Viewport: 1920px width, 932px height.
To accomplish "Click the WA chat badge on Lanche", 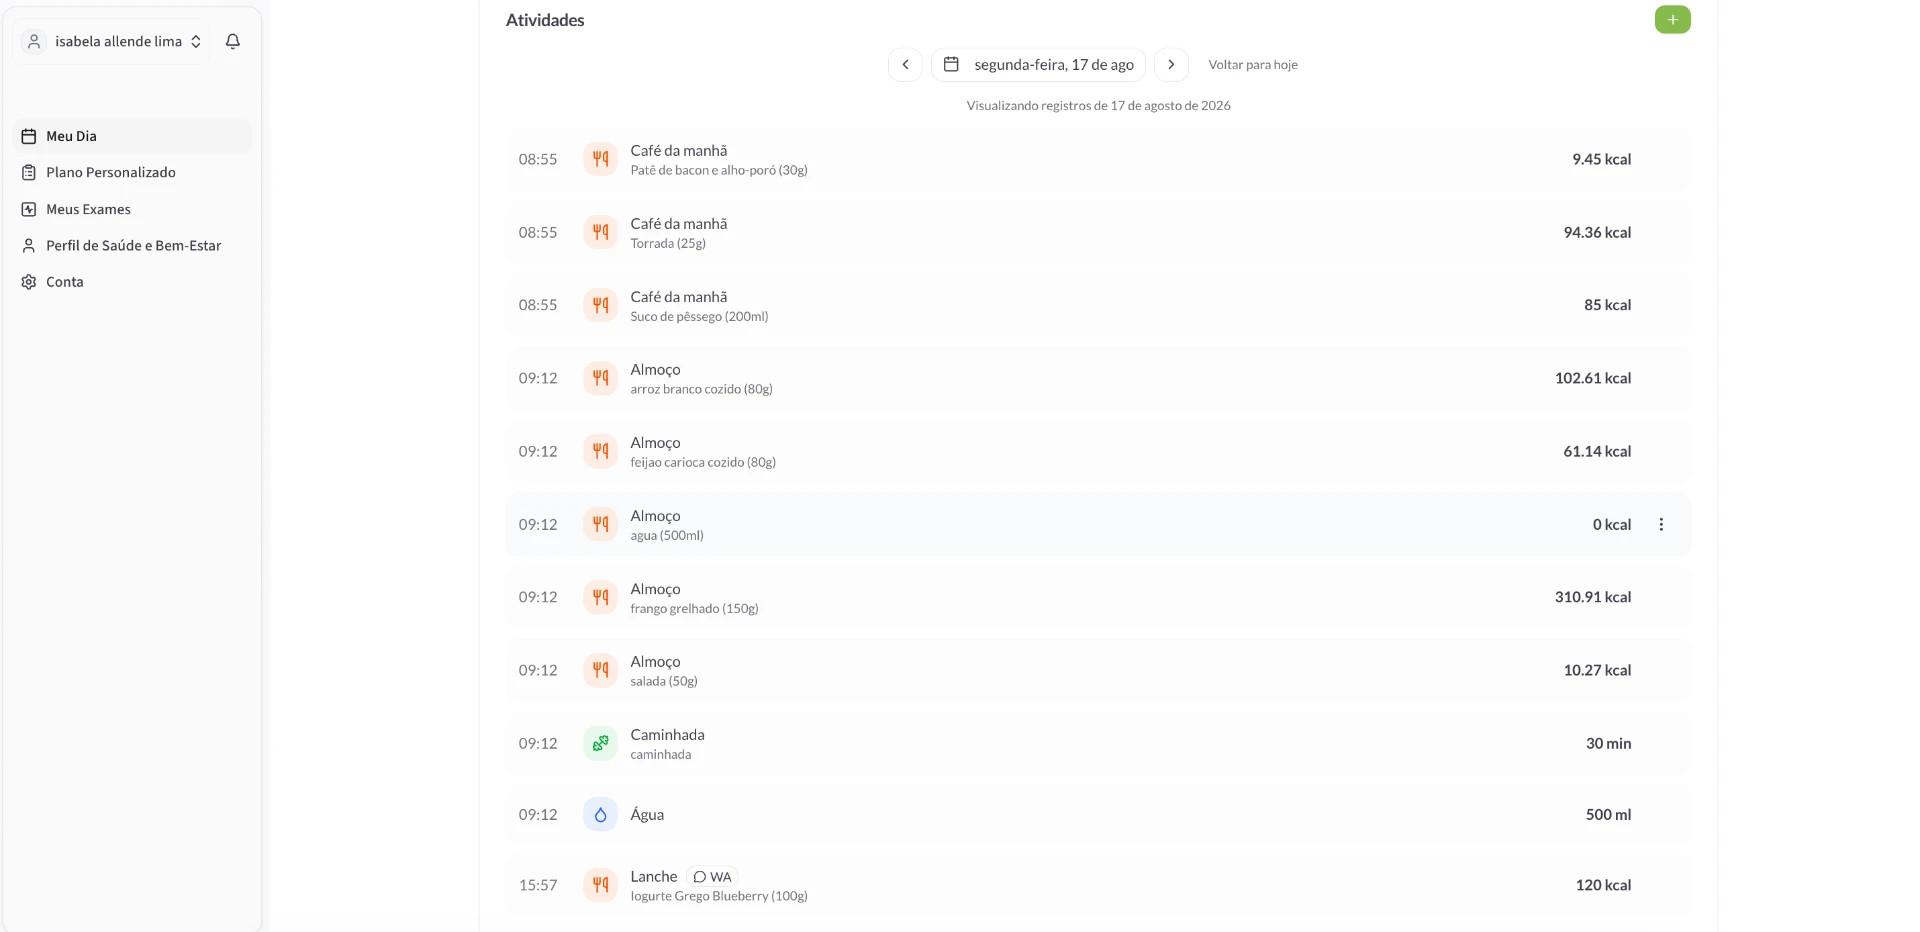I will click(712, 877).
